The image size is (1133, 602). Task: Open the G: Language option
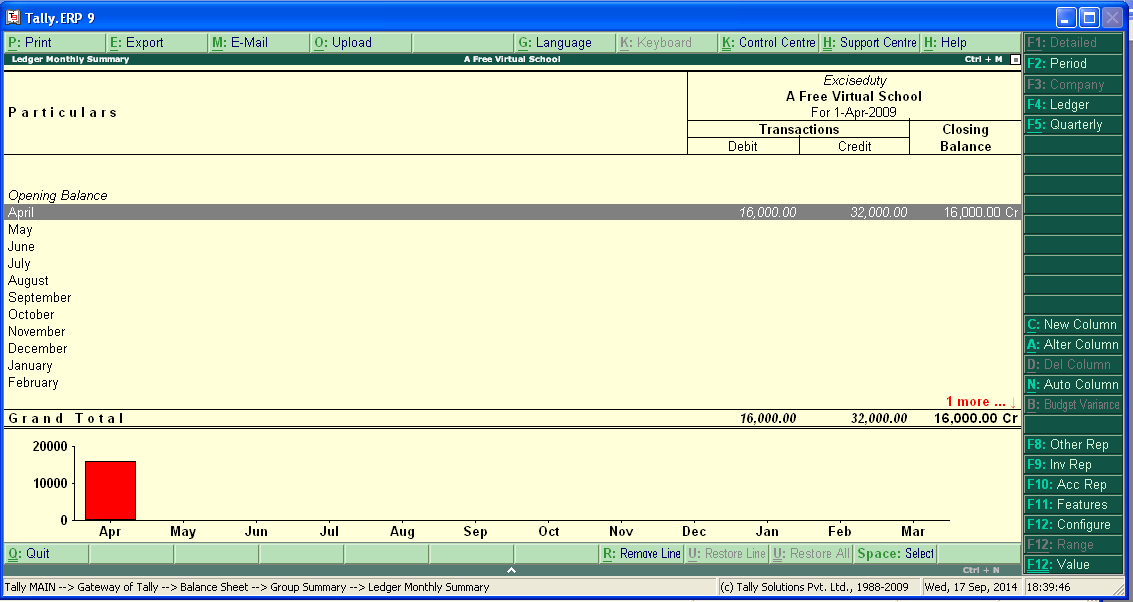tap(564, 43)
